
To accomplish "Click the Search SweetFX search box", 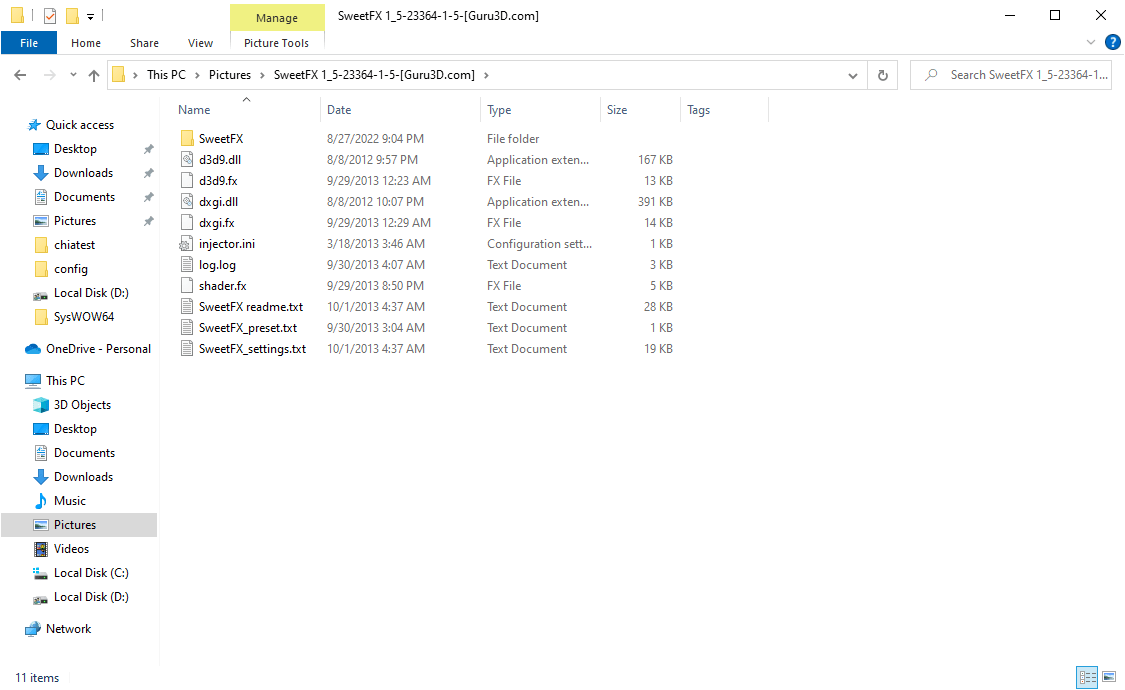I will point(1011,75).
